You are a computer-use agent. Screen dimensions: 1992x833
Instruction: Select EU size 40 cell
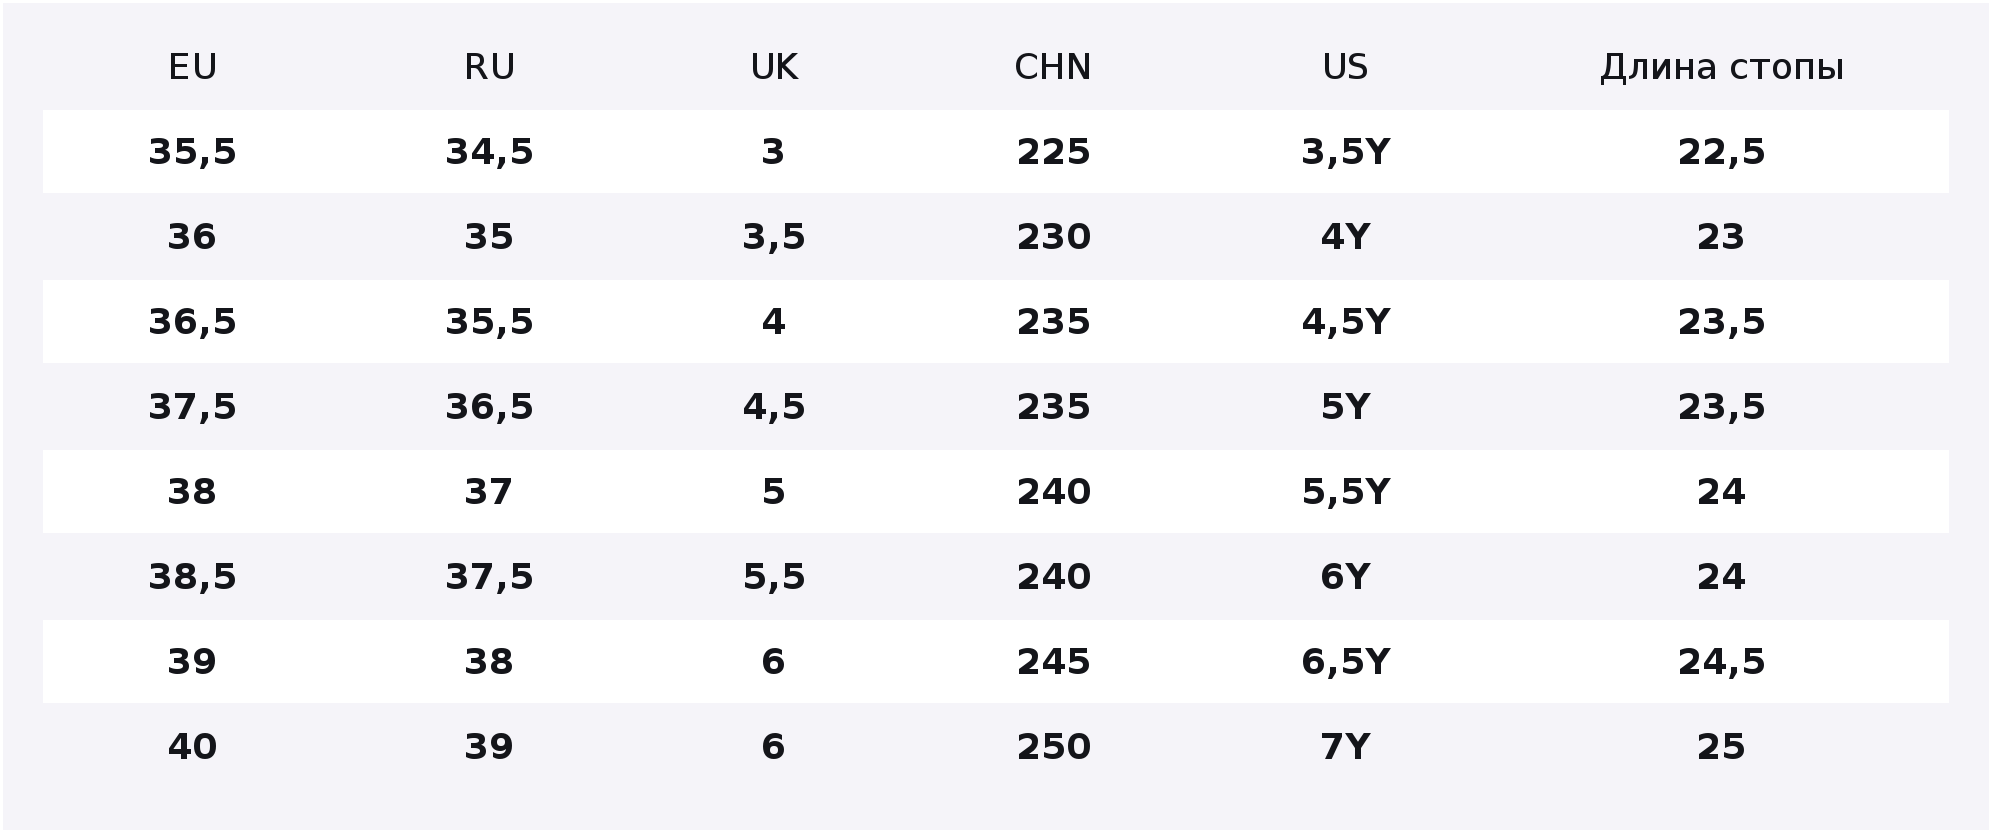click(192, 747)
